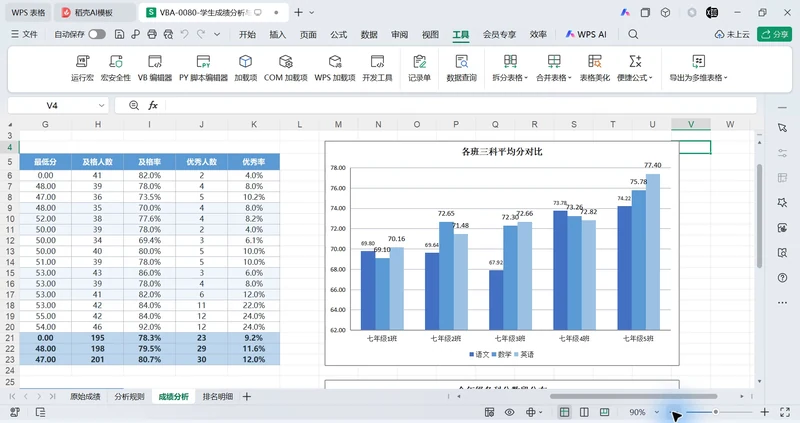This screenshot has width=800, height=423.
Task: Open the 插入 ribbon tab
Action: pos(278,34)
